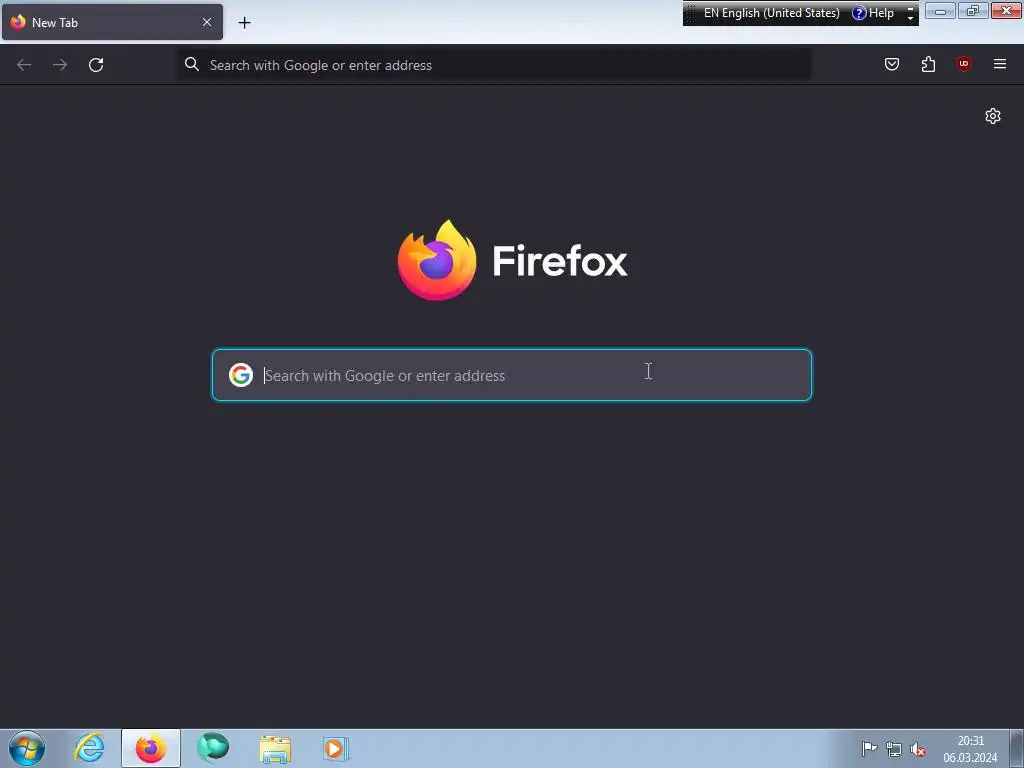Open the Pocket save icon
This screenshot has height=768, width=1024.
tap(892, 64)
